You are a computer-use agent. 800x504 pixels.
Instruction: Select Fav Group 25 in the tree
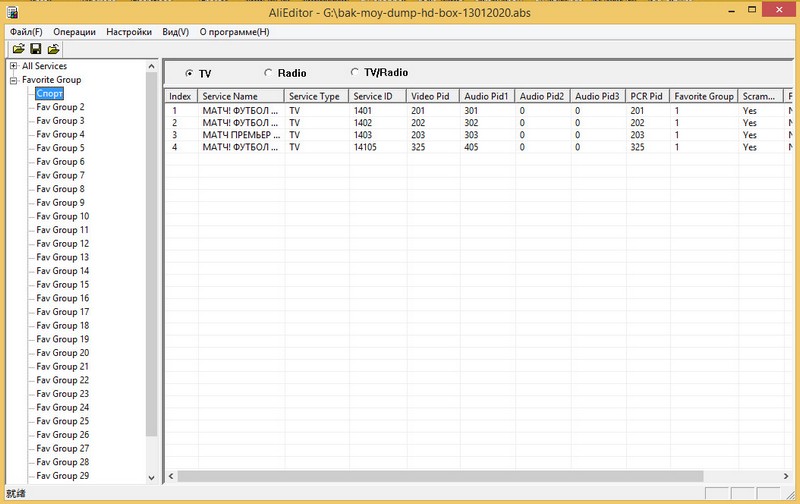[62, 421]
